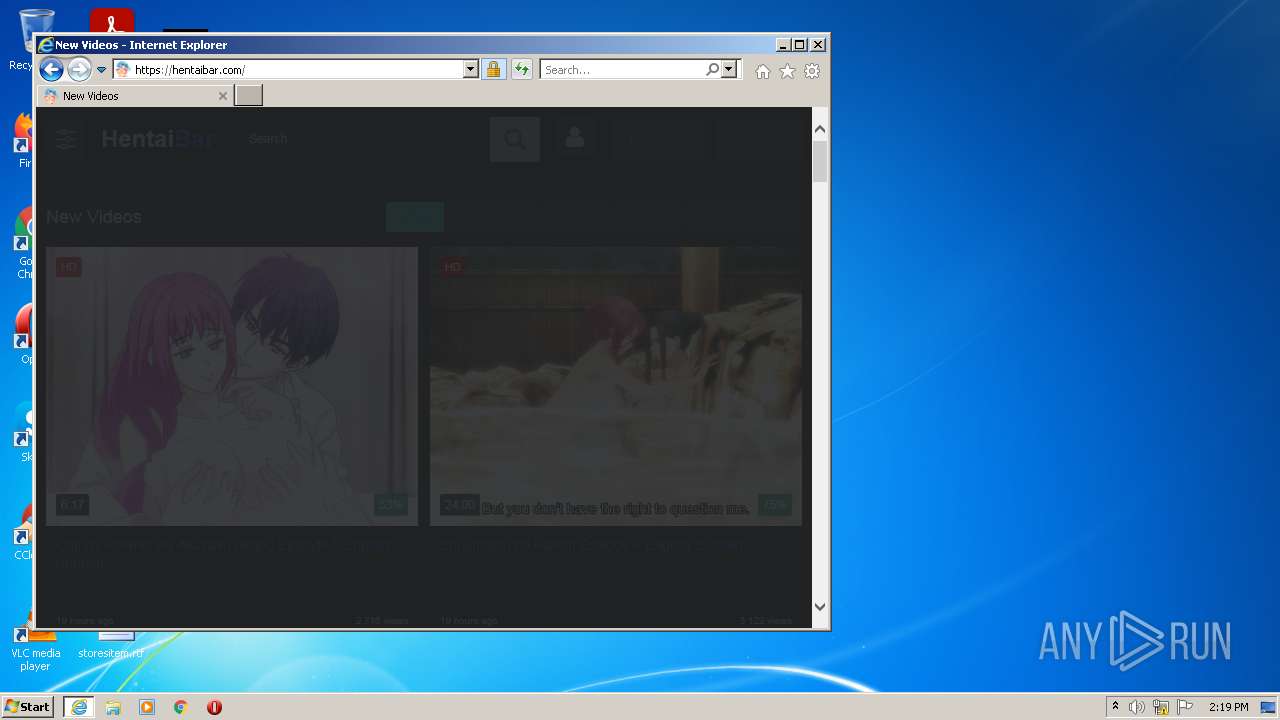The height and width of the screenshot is (720, 1280).
Task: Click the page scrollbar up arrow
Action: (820, 129)
